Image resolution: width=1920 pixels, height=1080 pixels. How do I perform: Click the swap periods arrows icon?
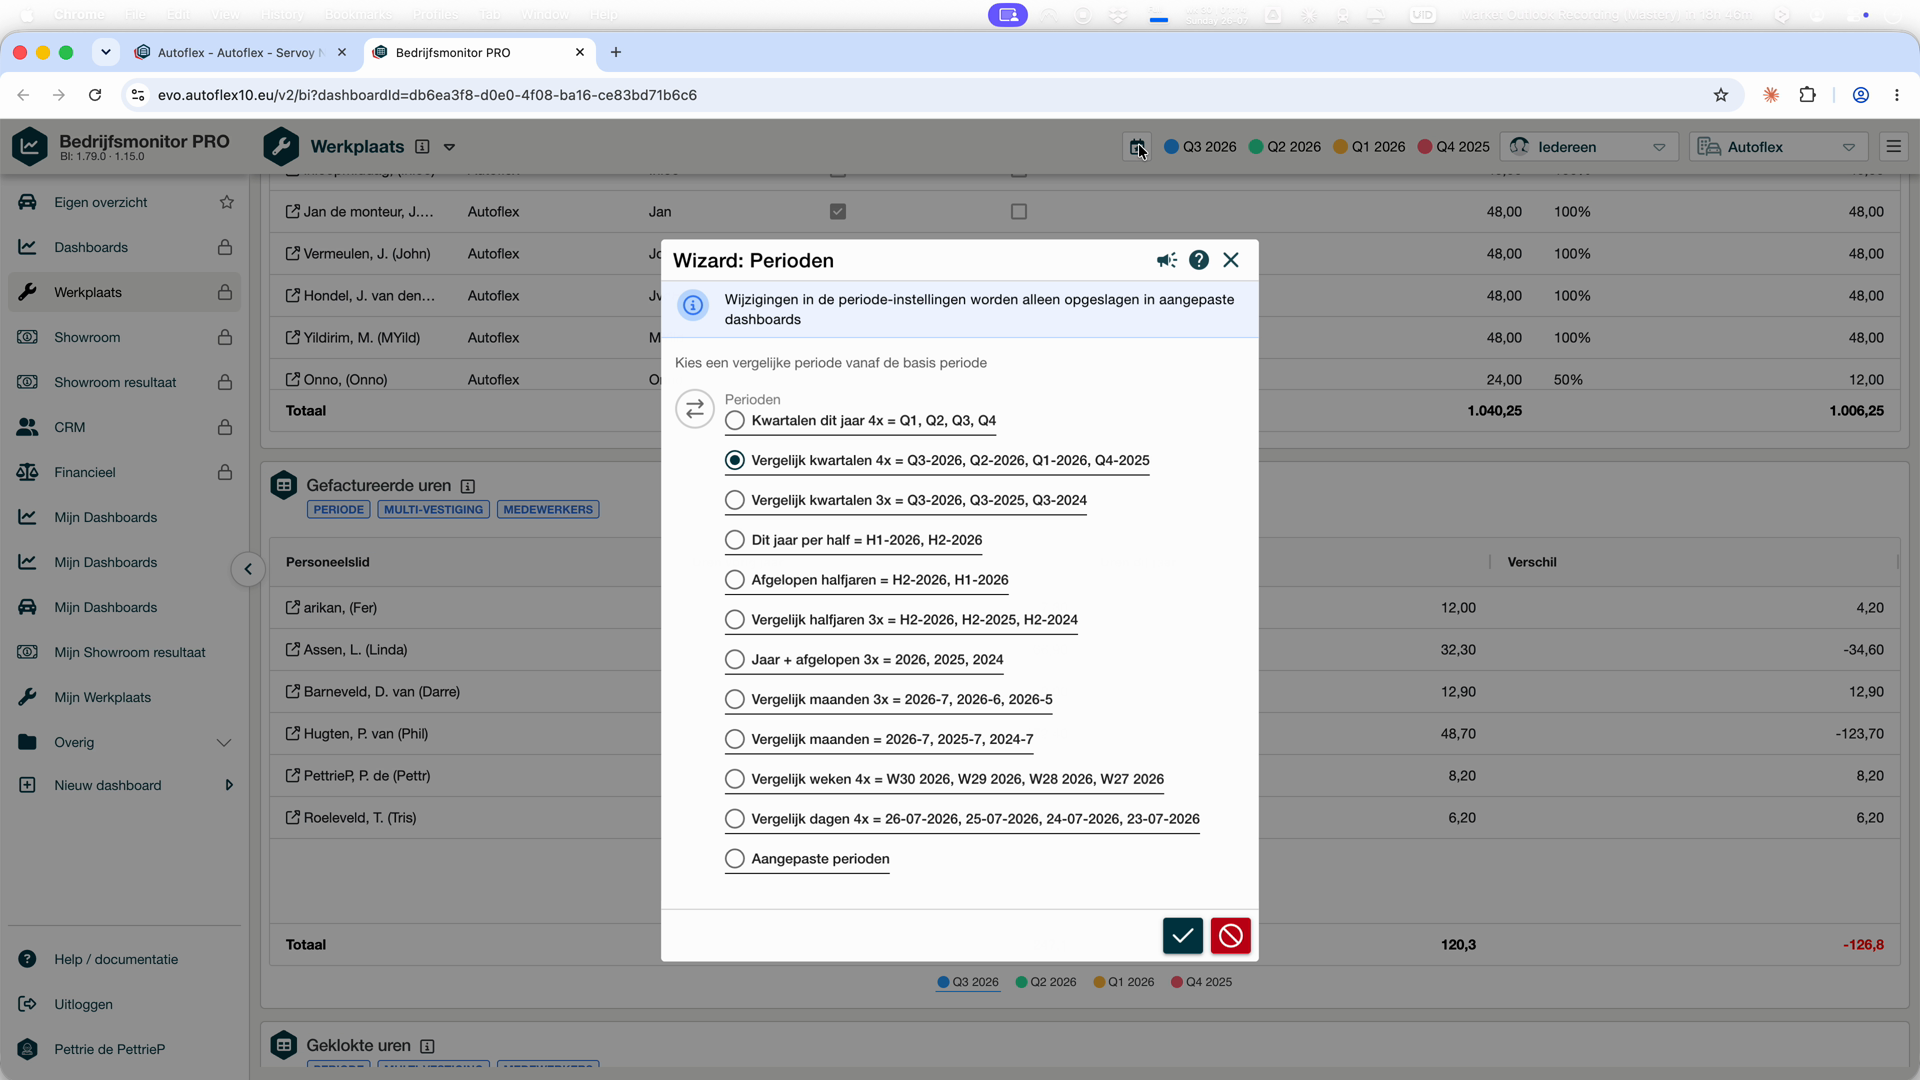(x=695, y=409)
